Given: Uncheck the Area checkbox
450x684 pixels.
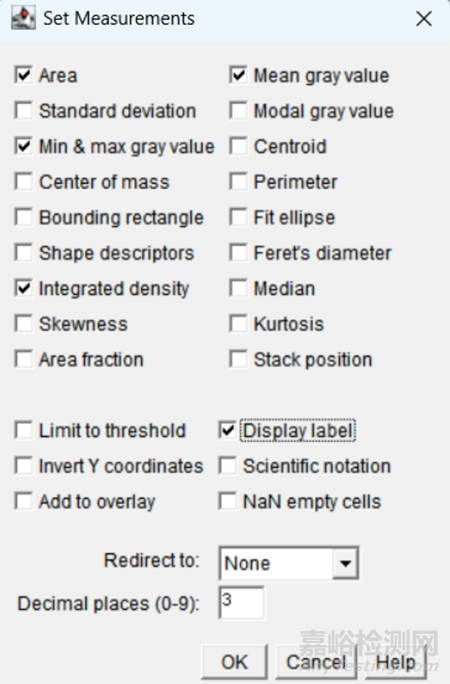Looking at the screenshot, I should pyautogui.click(x=23, y=75).
